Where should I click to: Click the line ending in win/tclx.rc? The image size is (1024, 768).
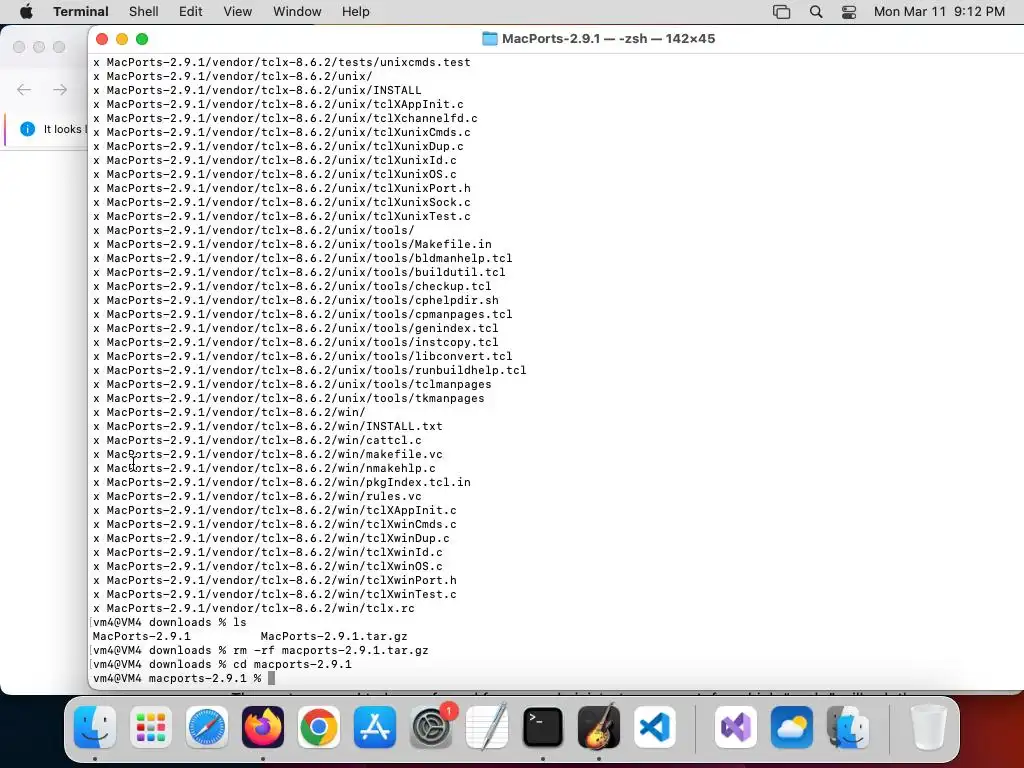(x=254, y=608)
